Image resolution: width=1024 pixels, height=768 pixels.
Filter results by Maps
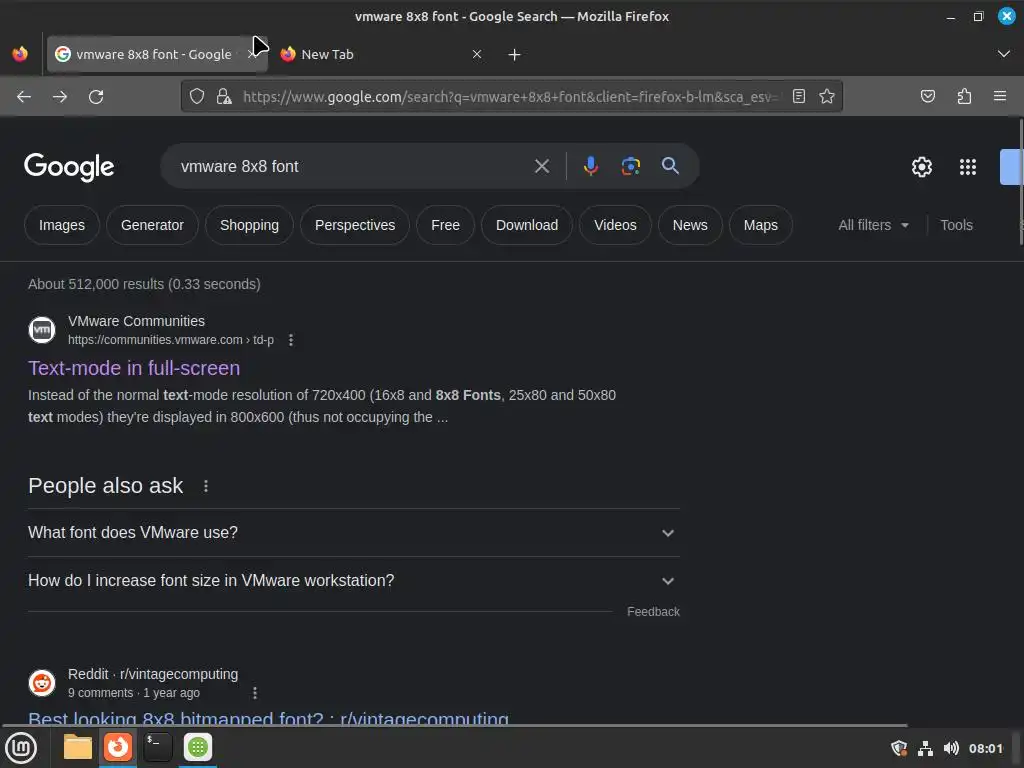click(761, 225)
